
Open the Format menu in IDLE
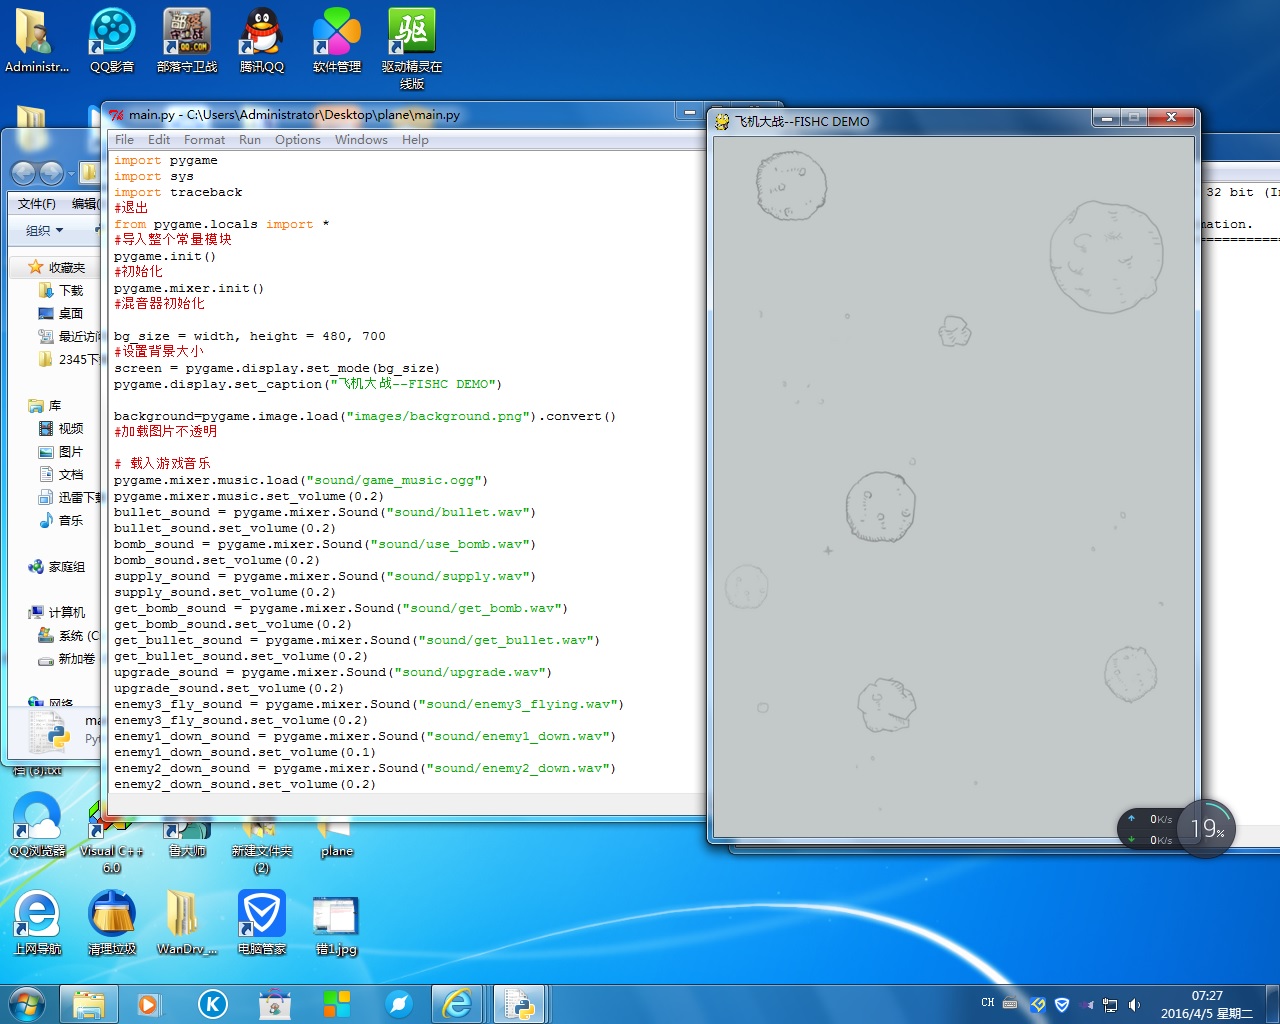point(204,140)
